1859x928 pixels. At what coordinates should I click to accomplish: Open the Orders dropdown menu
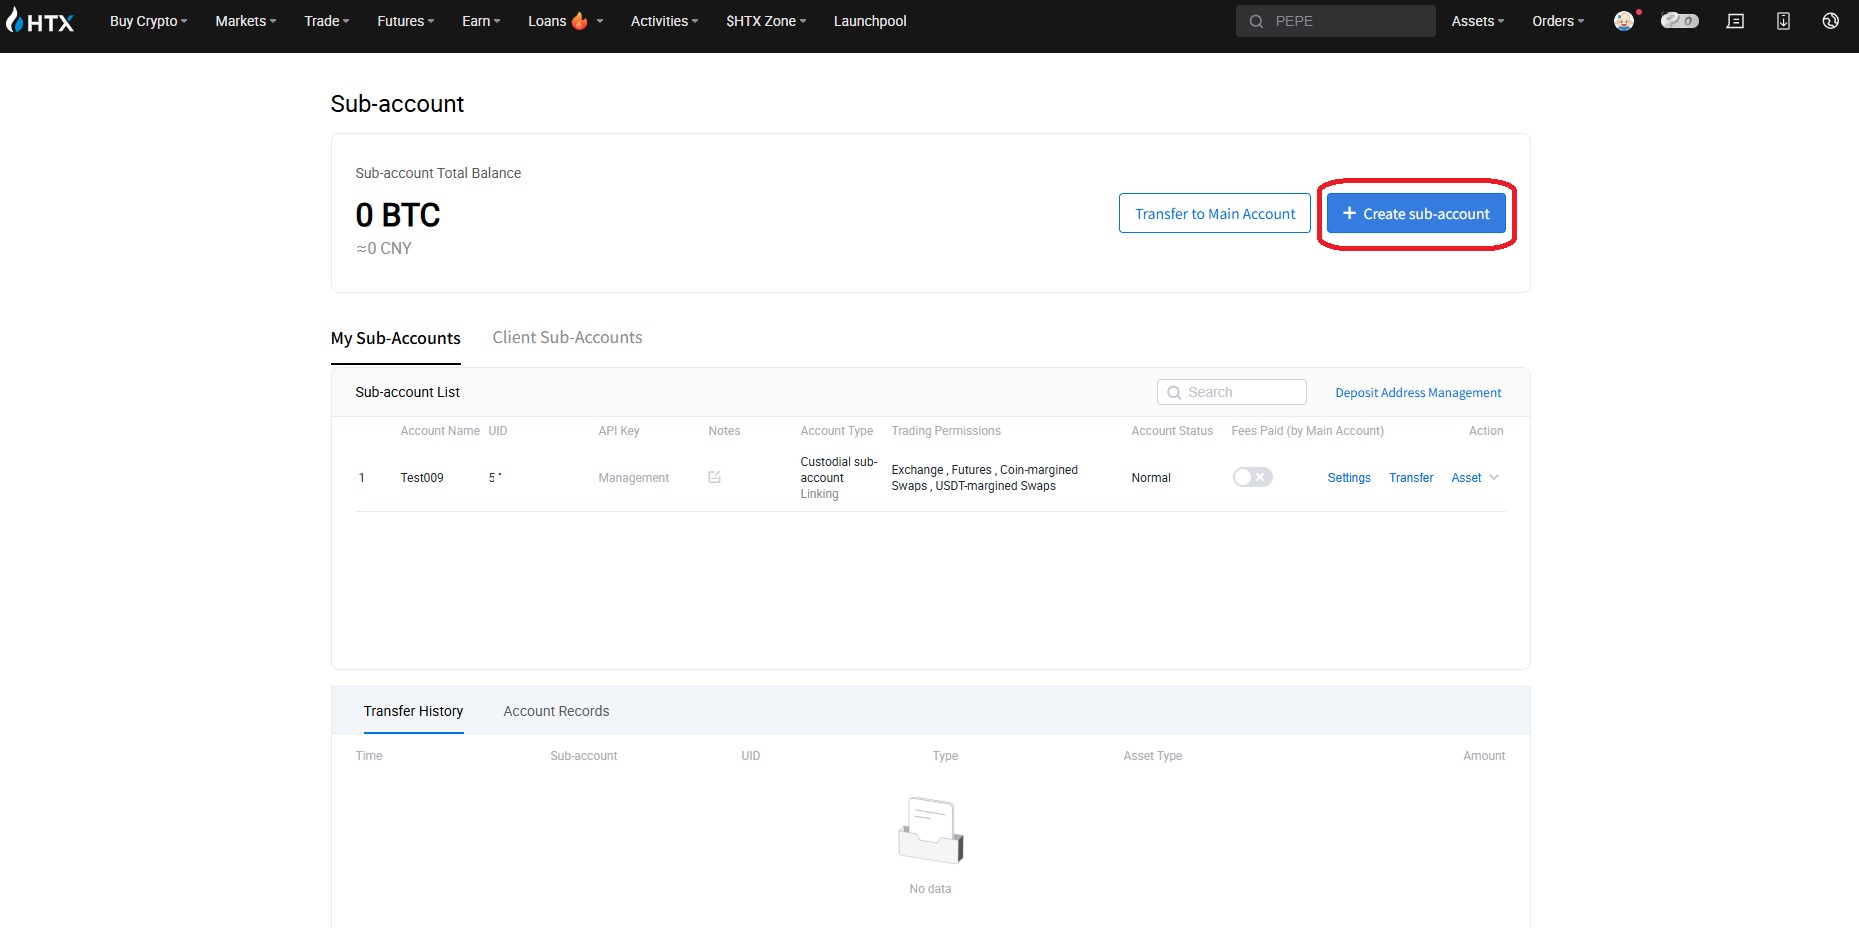[1557, 21]
